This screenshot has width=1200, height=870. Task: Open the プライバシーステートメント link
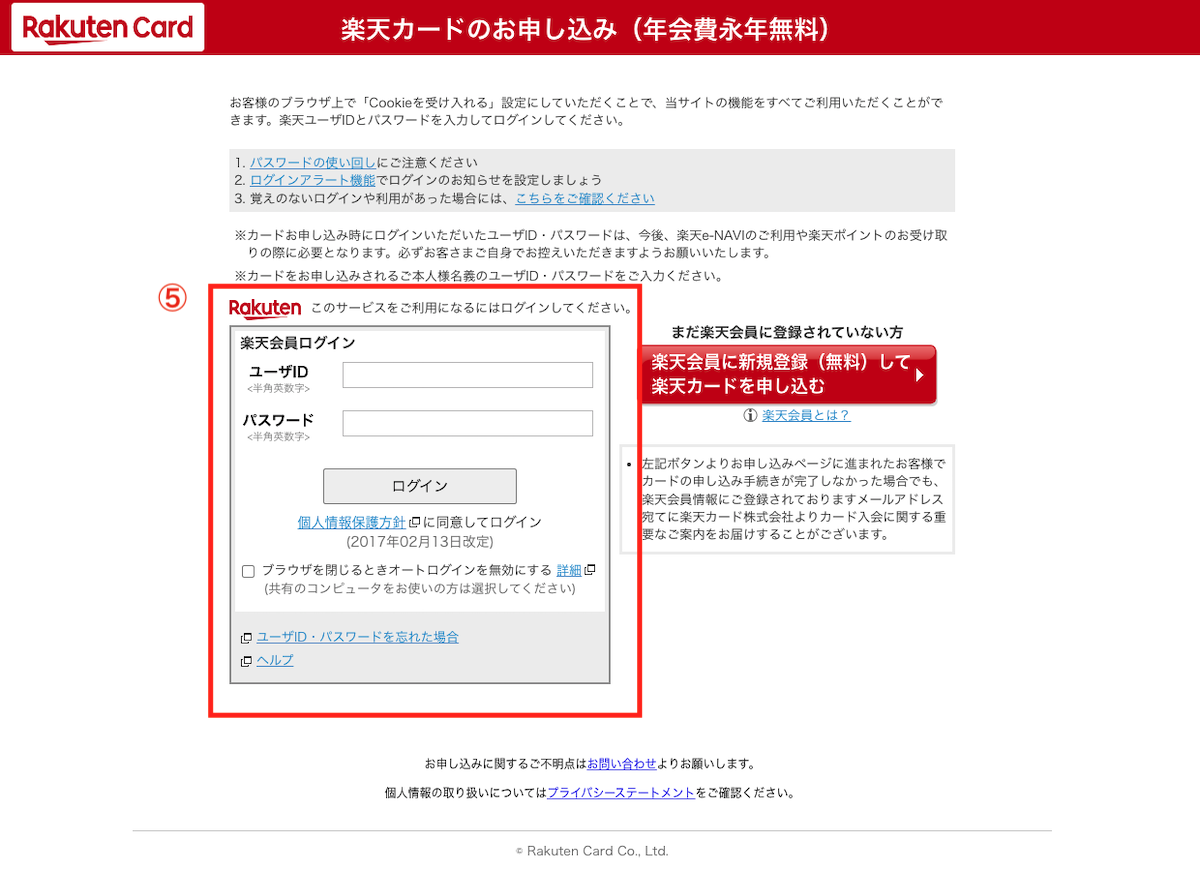click(x=620, y=792)
